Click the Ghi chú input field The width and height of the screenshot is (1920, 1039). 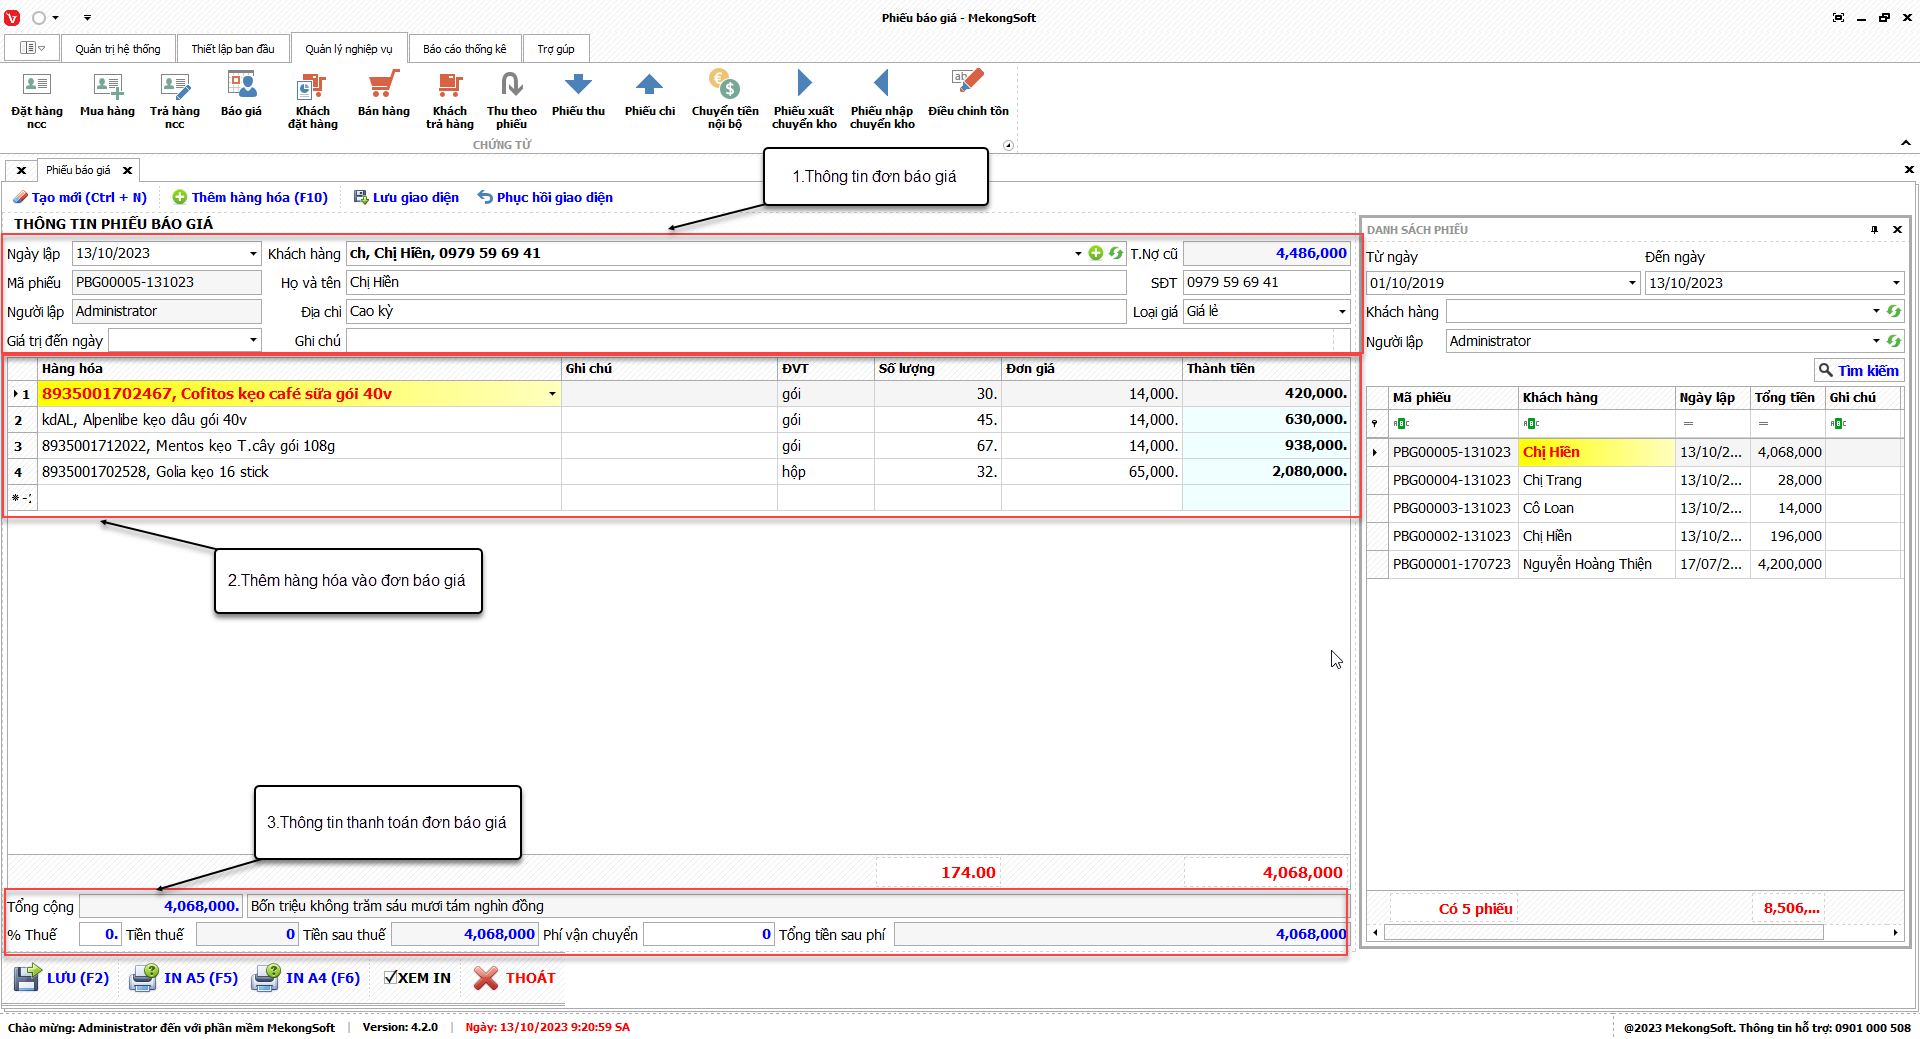tap(840, 341)
